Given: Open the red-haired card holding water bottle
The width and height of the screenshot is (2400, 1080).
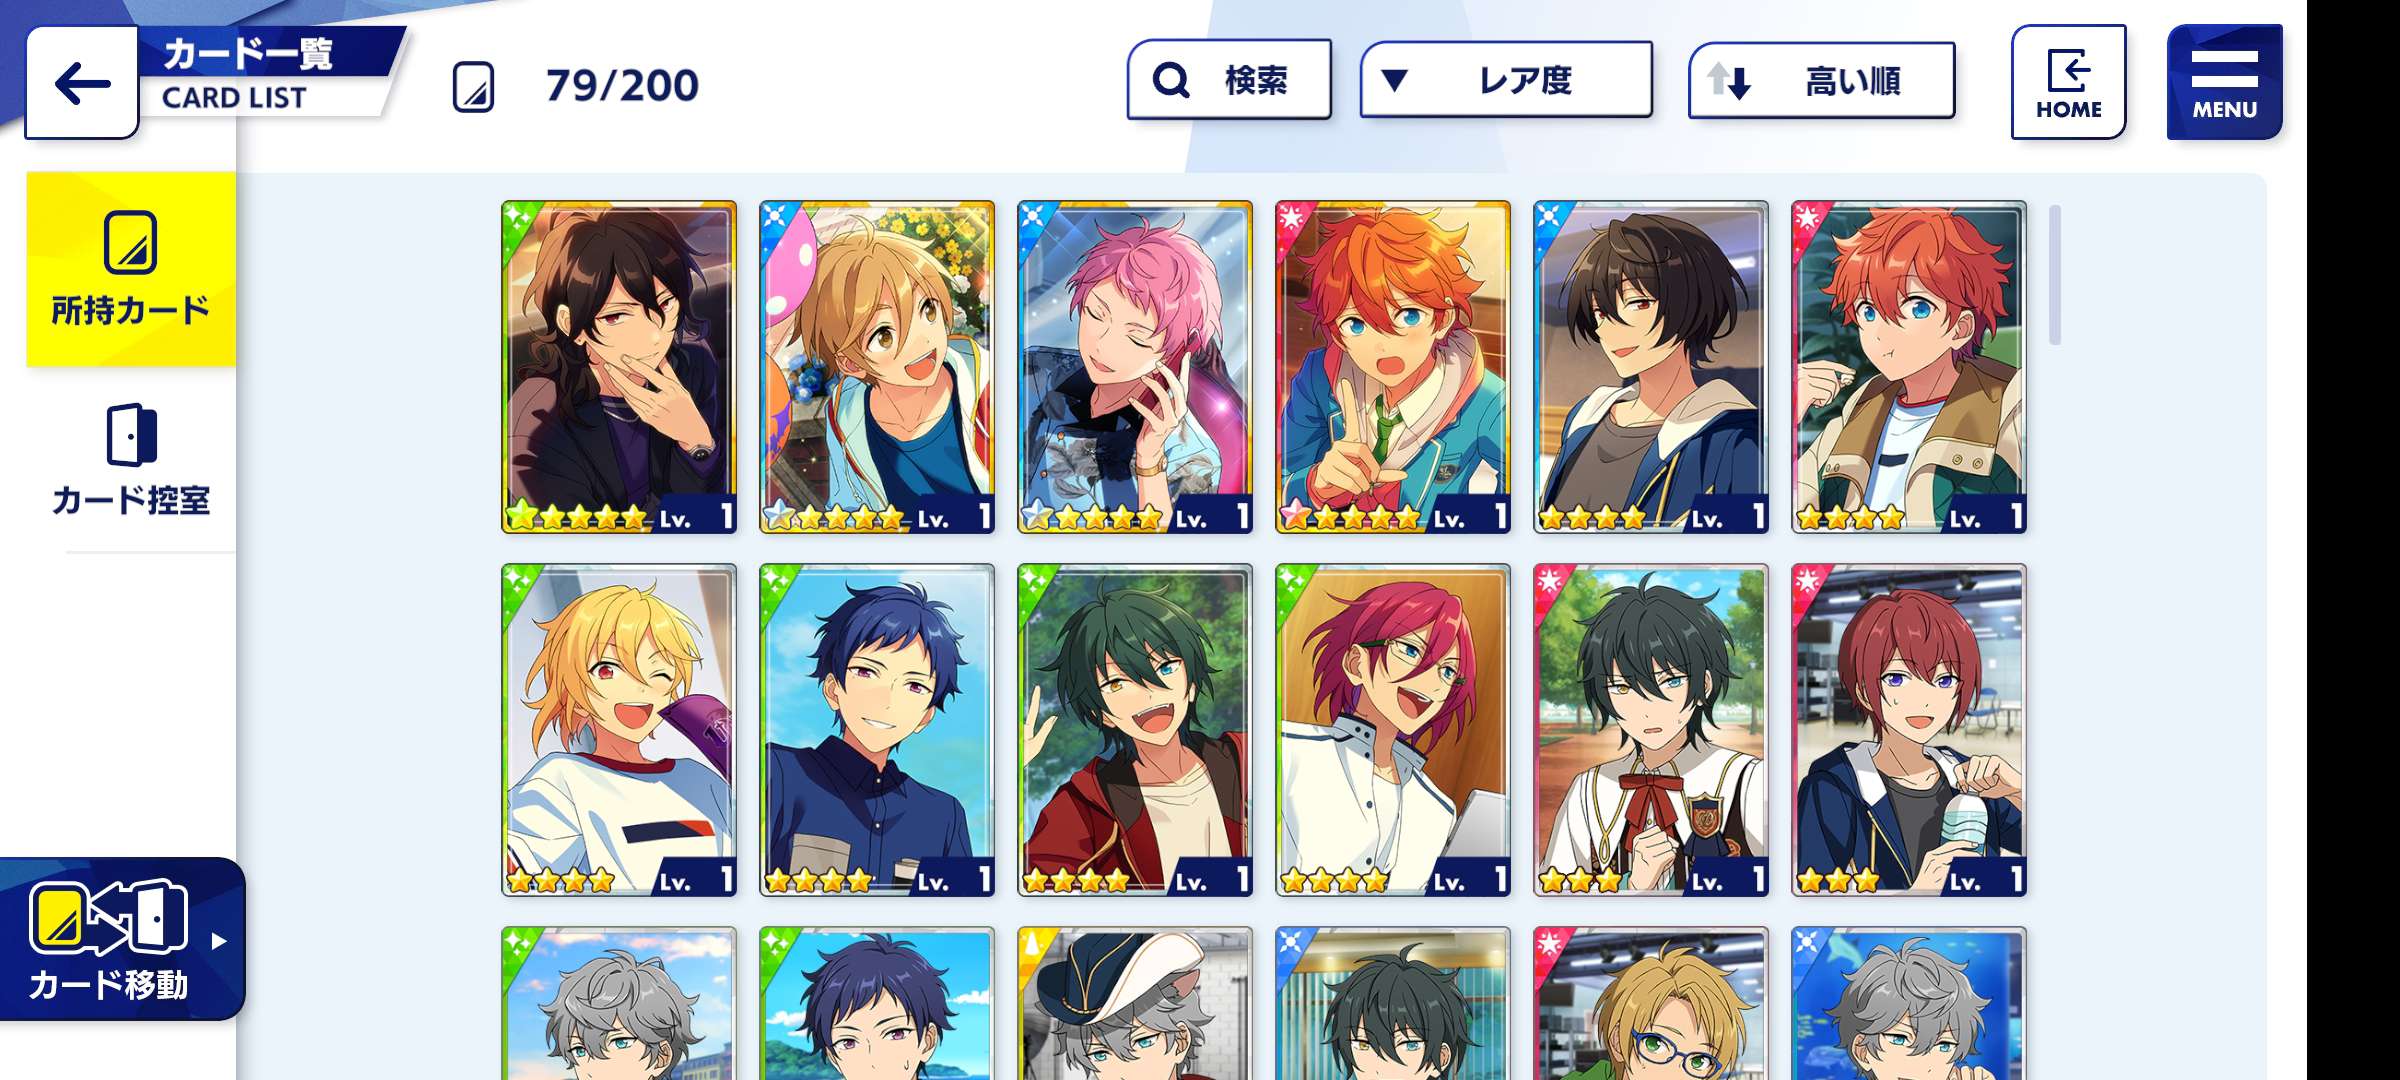Looking at the screenshot, I should [1909, 730].
